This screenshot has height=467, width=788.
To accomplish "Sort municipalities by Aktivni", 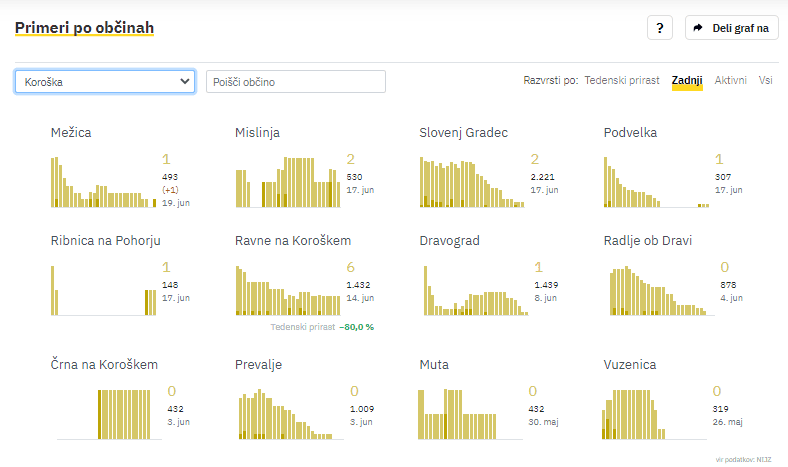I will (730, 80).
